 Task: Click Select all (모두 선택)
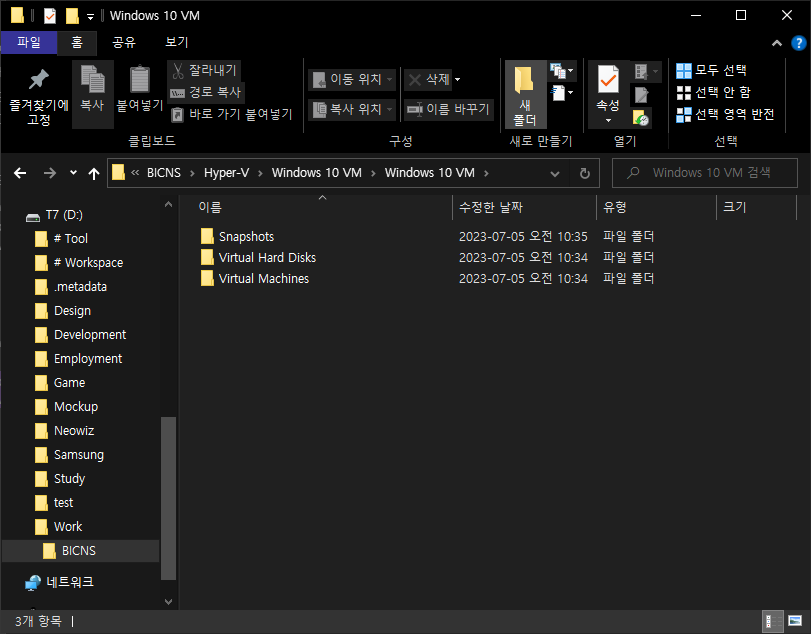coord(711,70)
